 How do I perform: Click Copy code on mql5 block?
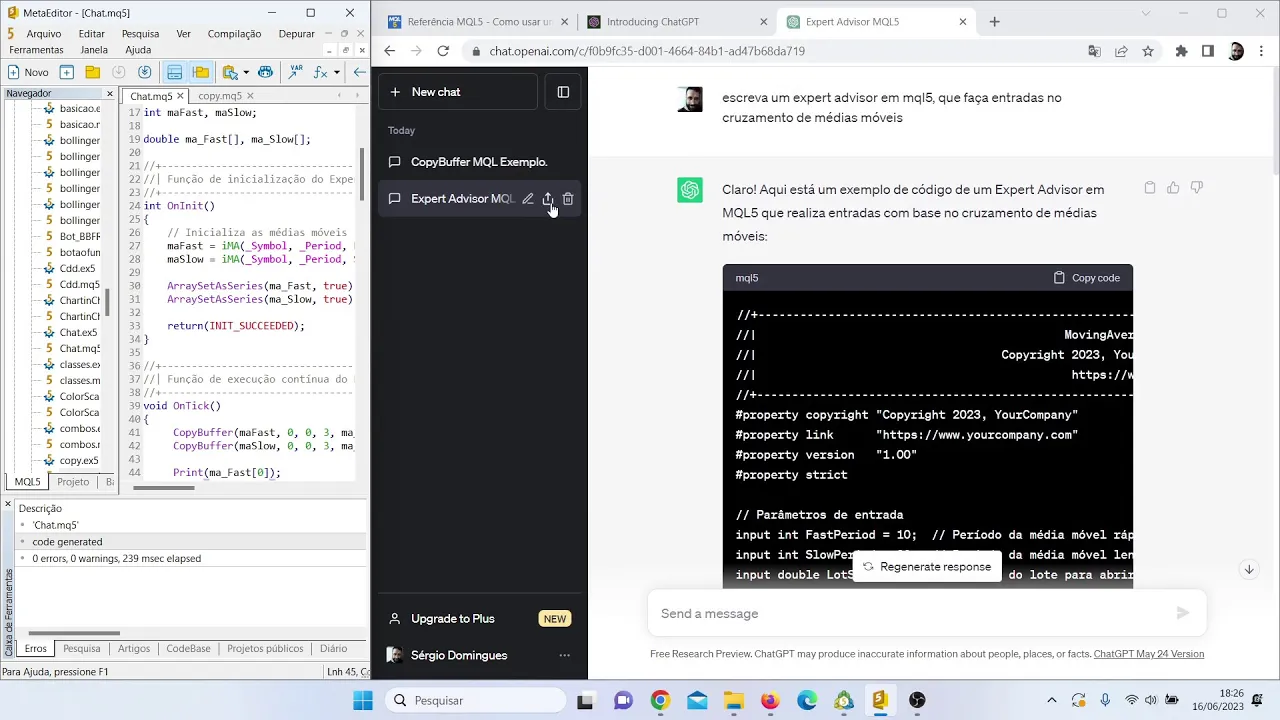click(1086, 278)
